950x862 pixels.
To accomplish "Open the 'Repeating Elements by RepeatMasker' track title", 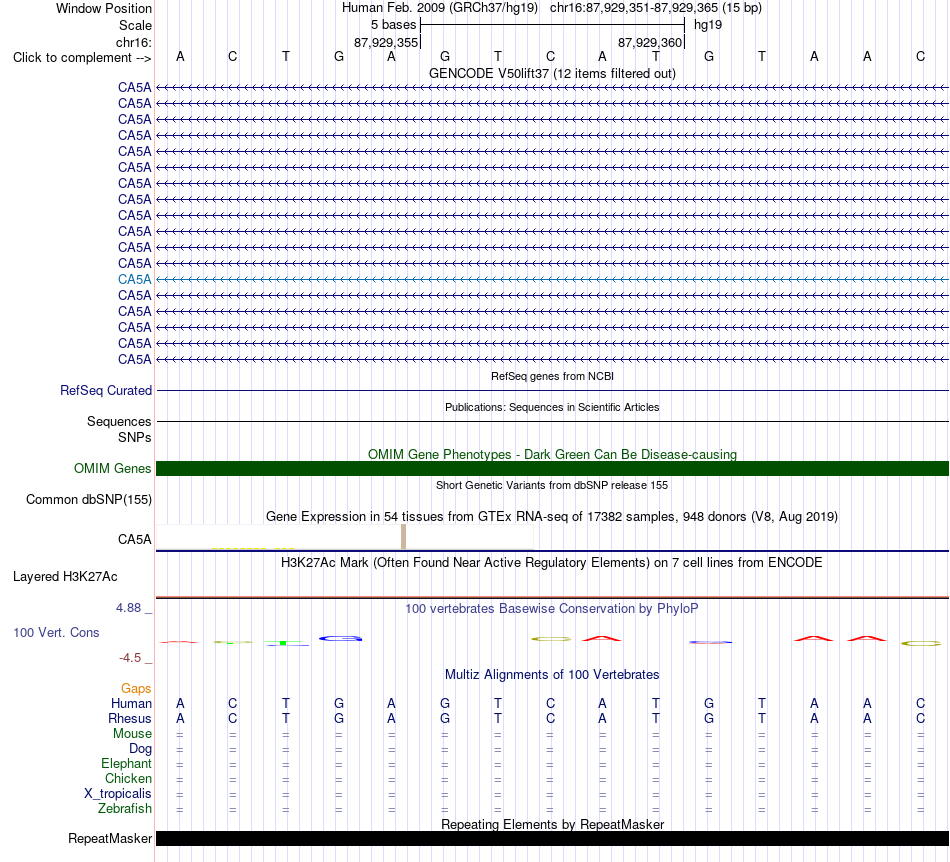I will click(552, 824).
